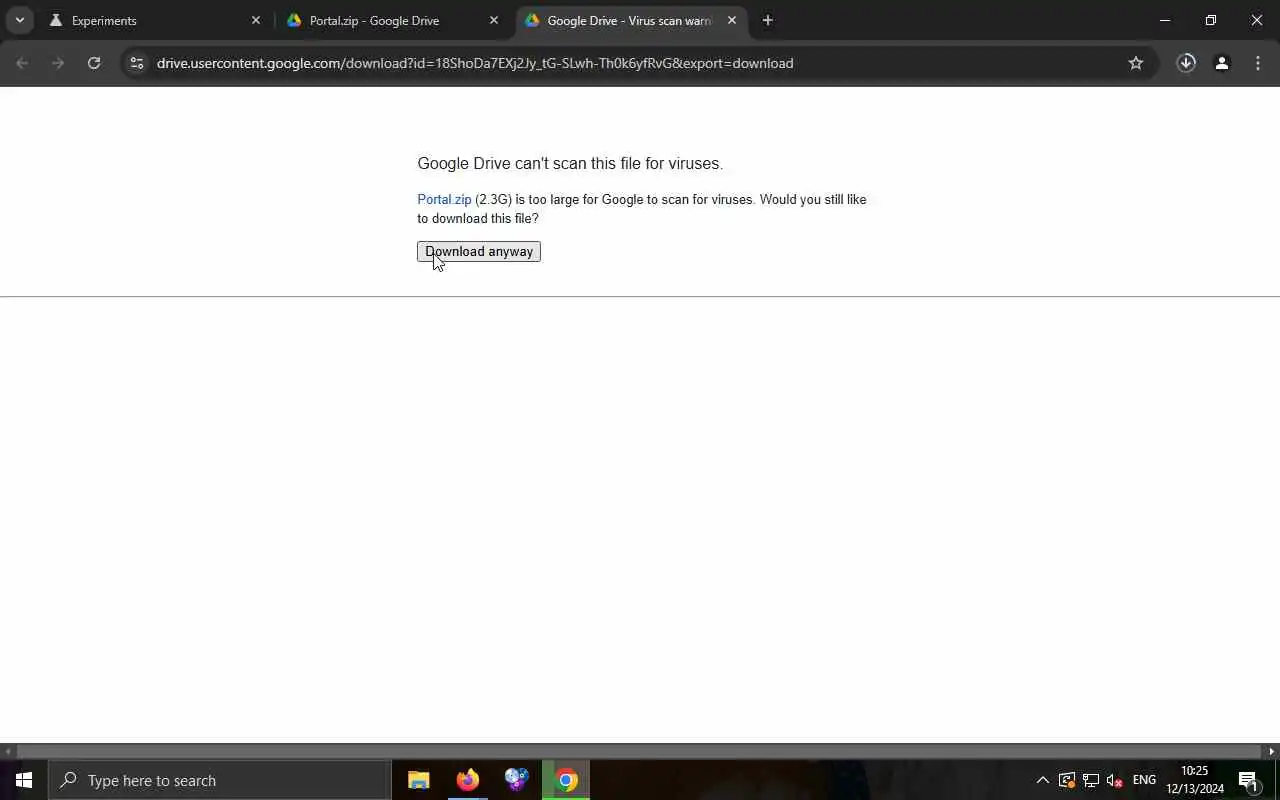Screen dimensions: 1280x800
Task: Click the muted volume icon
Action: [x=1114, y=780]
